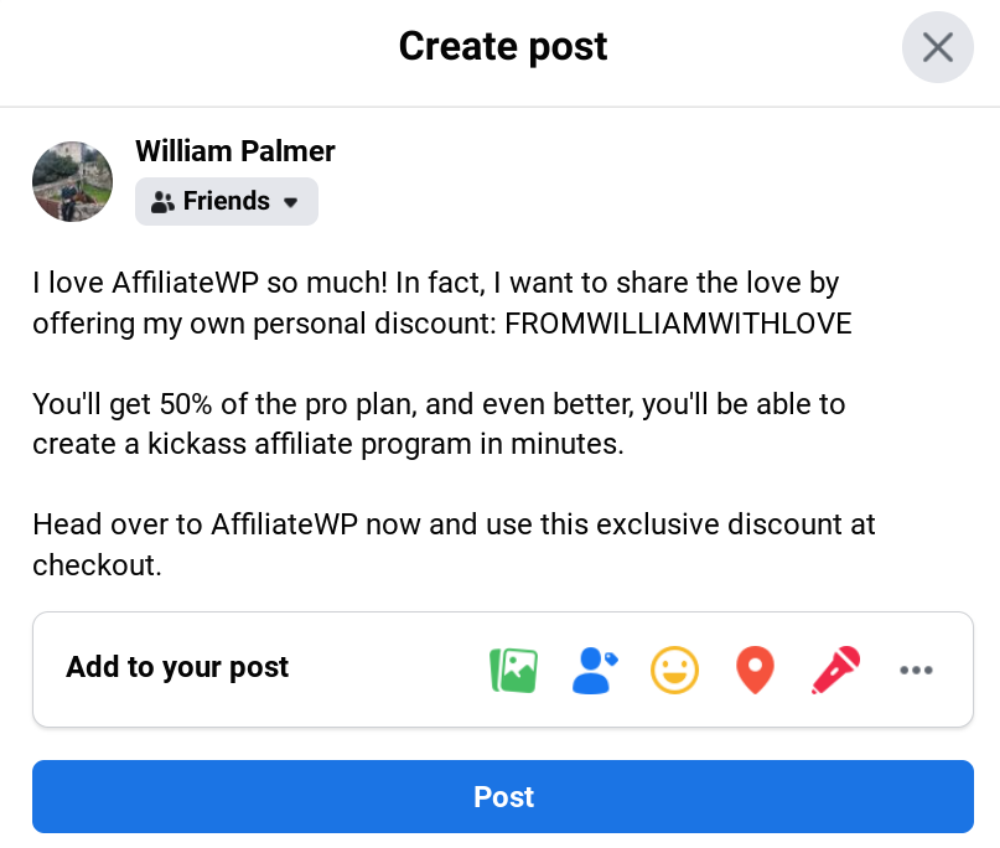The height and width of the screenshot is (848, 1000).
Task: Click the "Create post" heading
Action: click(503, 47)
